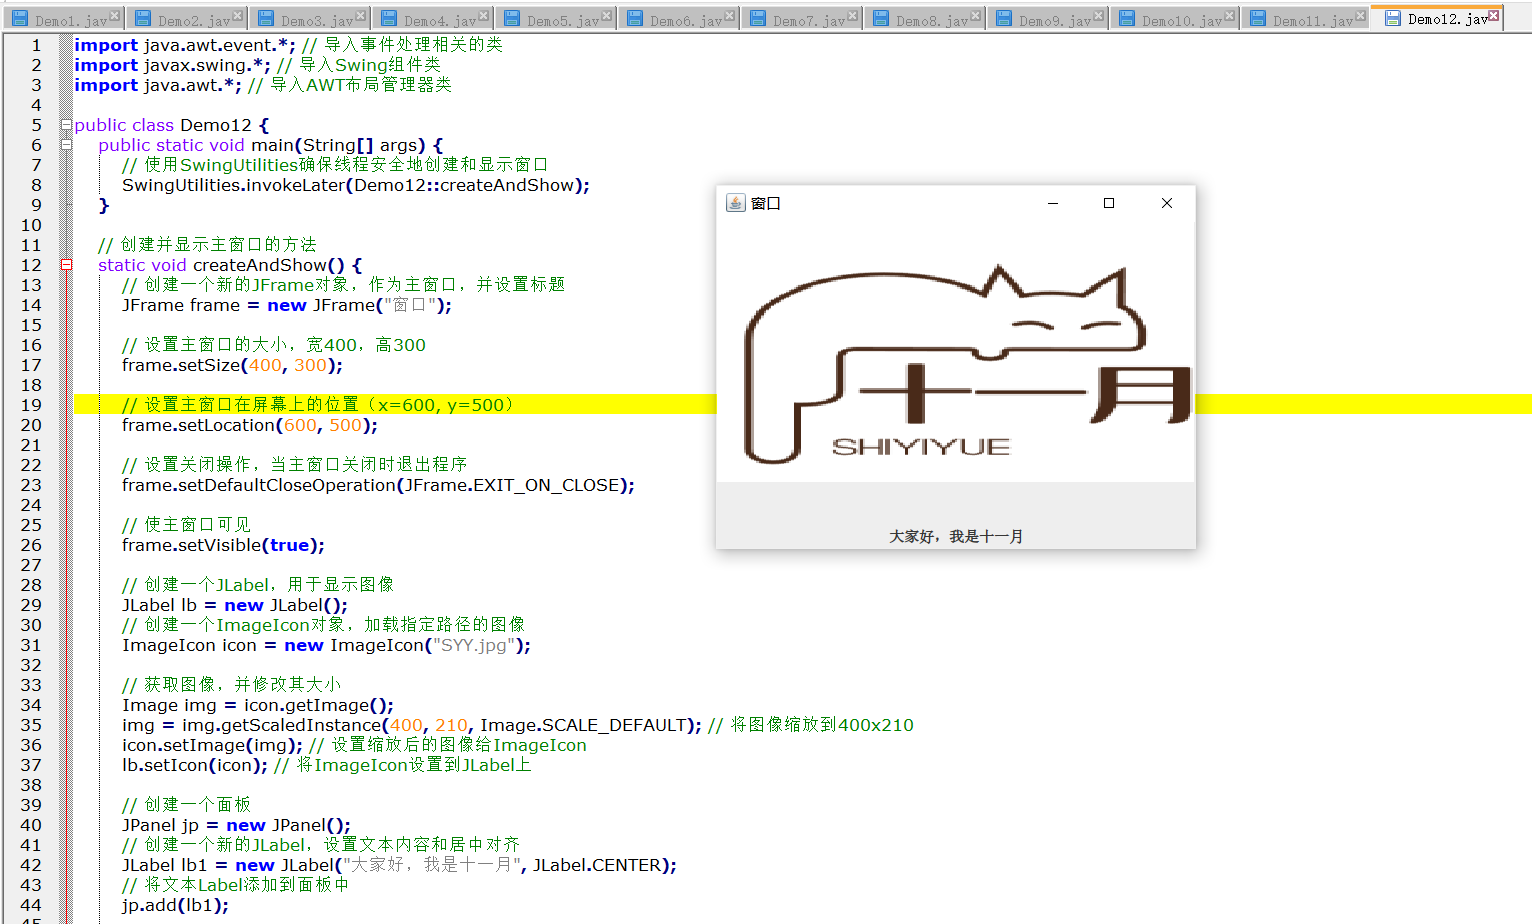This screenshot has width=1532, height=924.
Task: Click line number 19 in the margin
Action: point(32,405)
